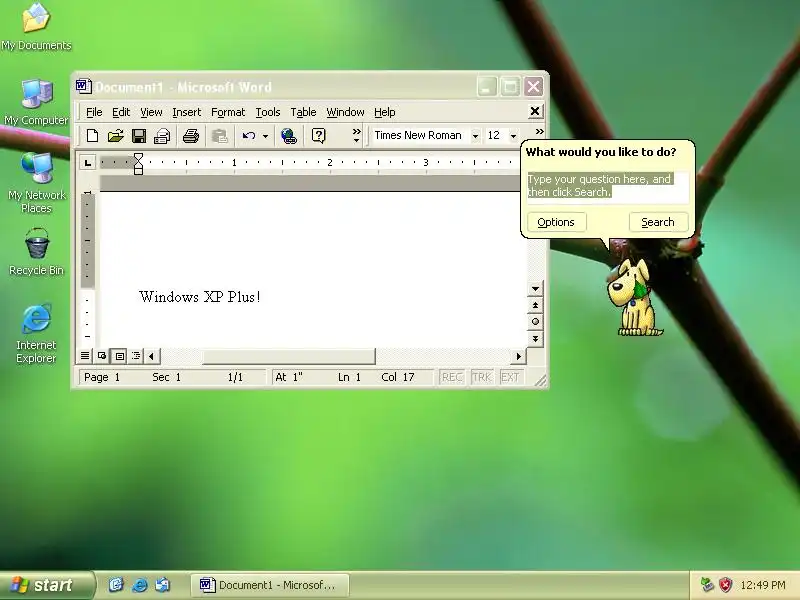Click the Previous Page double-arrow button
Screen dimensions: 800x600
[535, 305]
